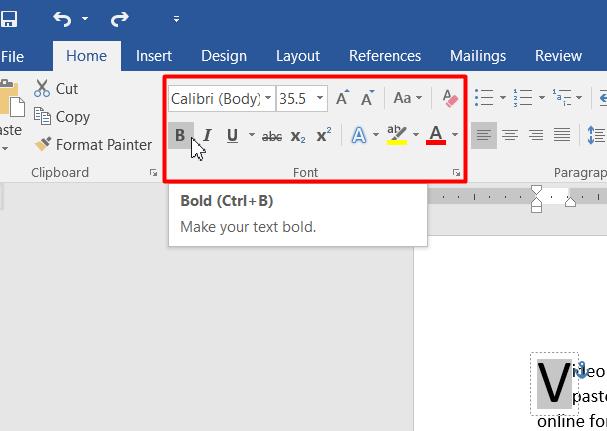Expand Text Effects dropdown arrow
Viewport: 607px width, 431px height.
(x=376, y=135)
